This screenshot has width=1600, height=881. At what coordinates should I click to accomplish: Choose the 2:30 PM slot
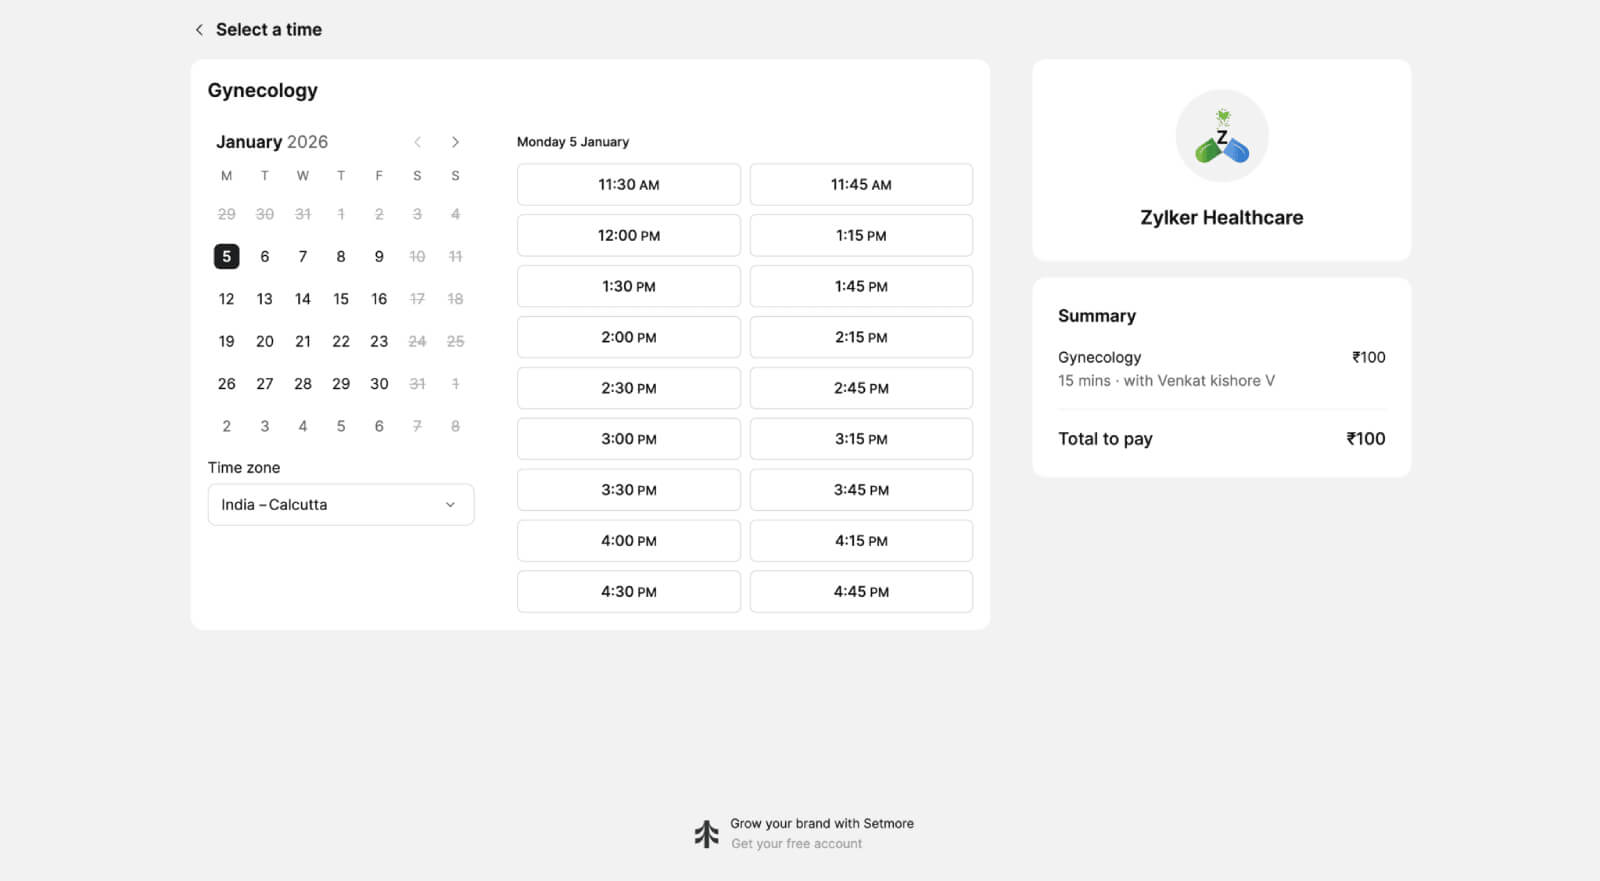[x=629, y=389]
